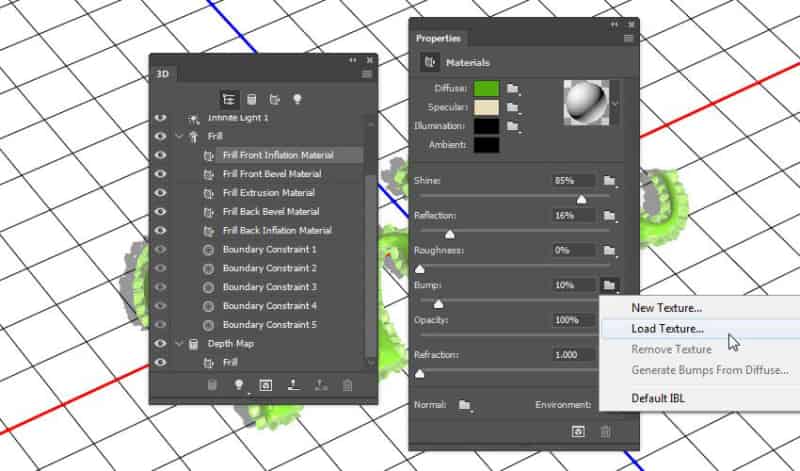Screen dimensions: 800x471
Task: Open Specular texture folder menu
Action: coord(513,108)
